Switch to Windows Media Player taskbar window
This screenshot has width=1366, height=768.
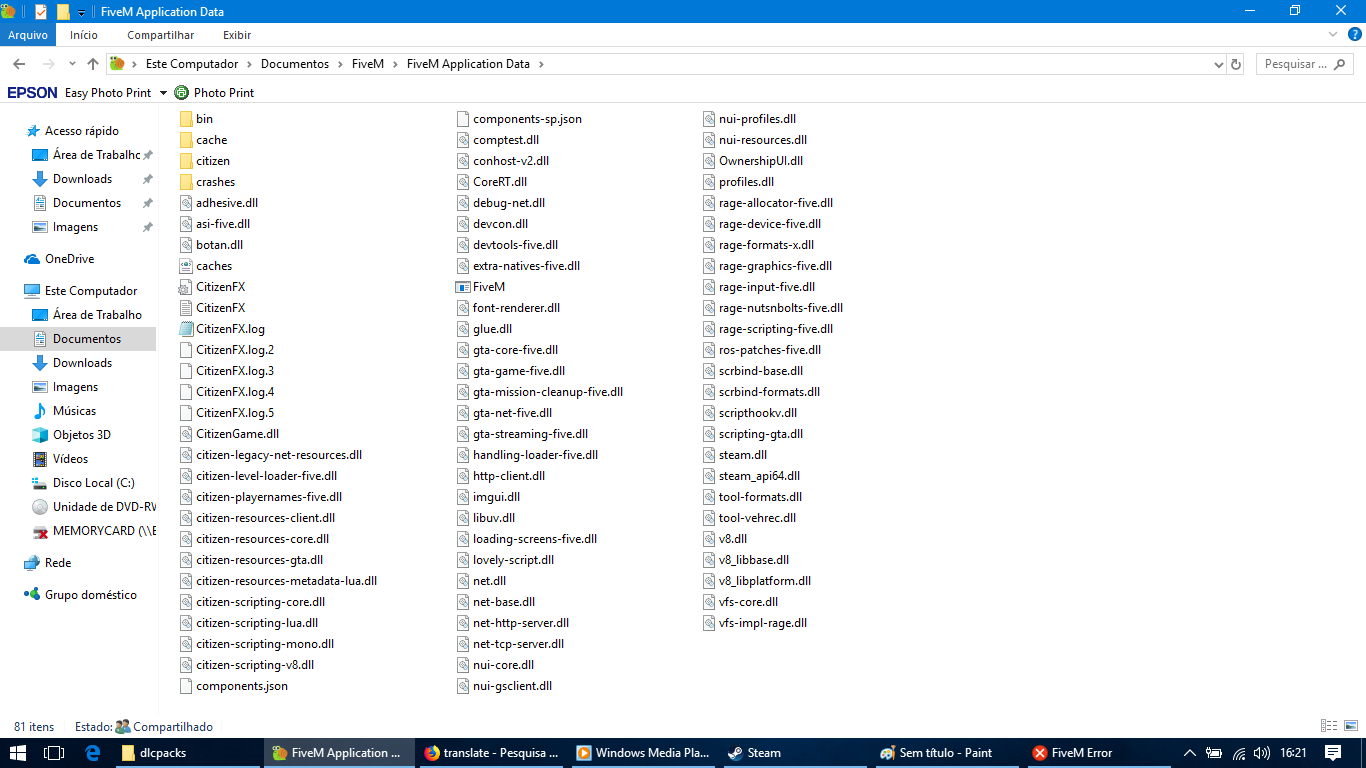[643, 753]
